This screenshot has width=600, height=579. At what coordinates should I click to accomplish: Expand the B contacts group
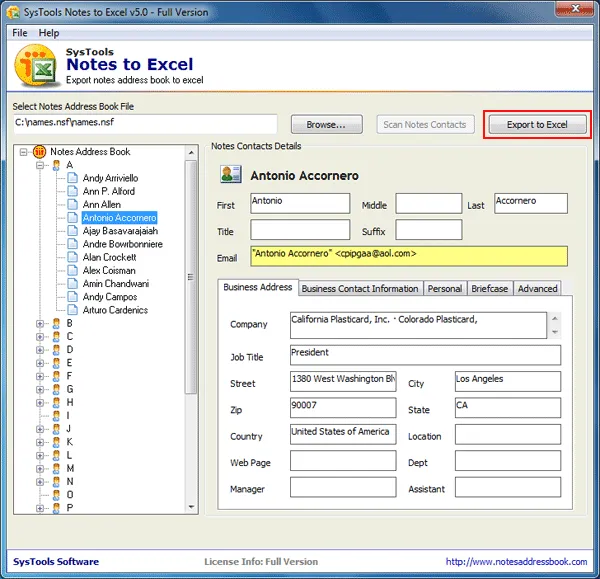pos(40,324)
